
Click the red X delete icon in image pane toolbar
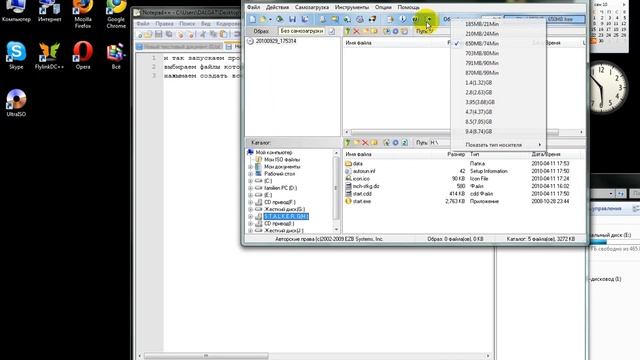tap(356, 31)
